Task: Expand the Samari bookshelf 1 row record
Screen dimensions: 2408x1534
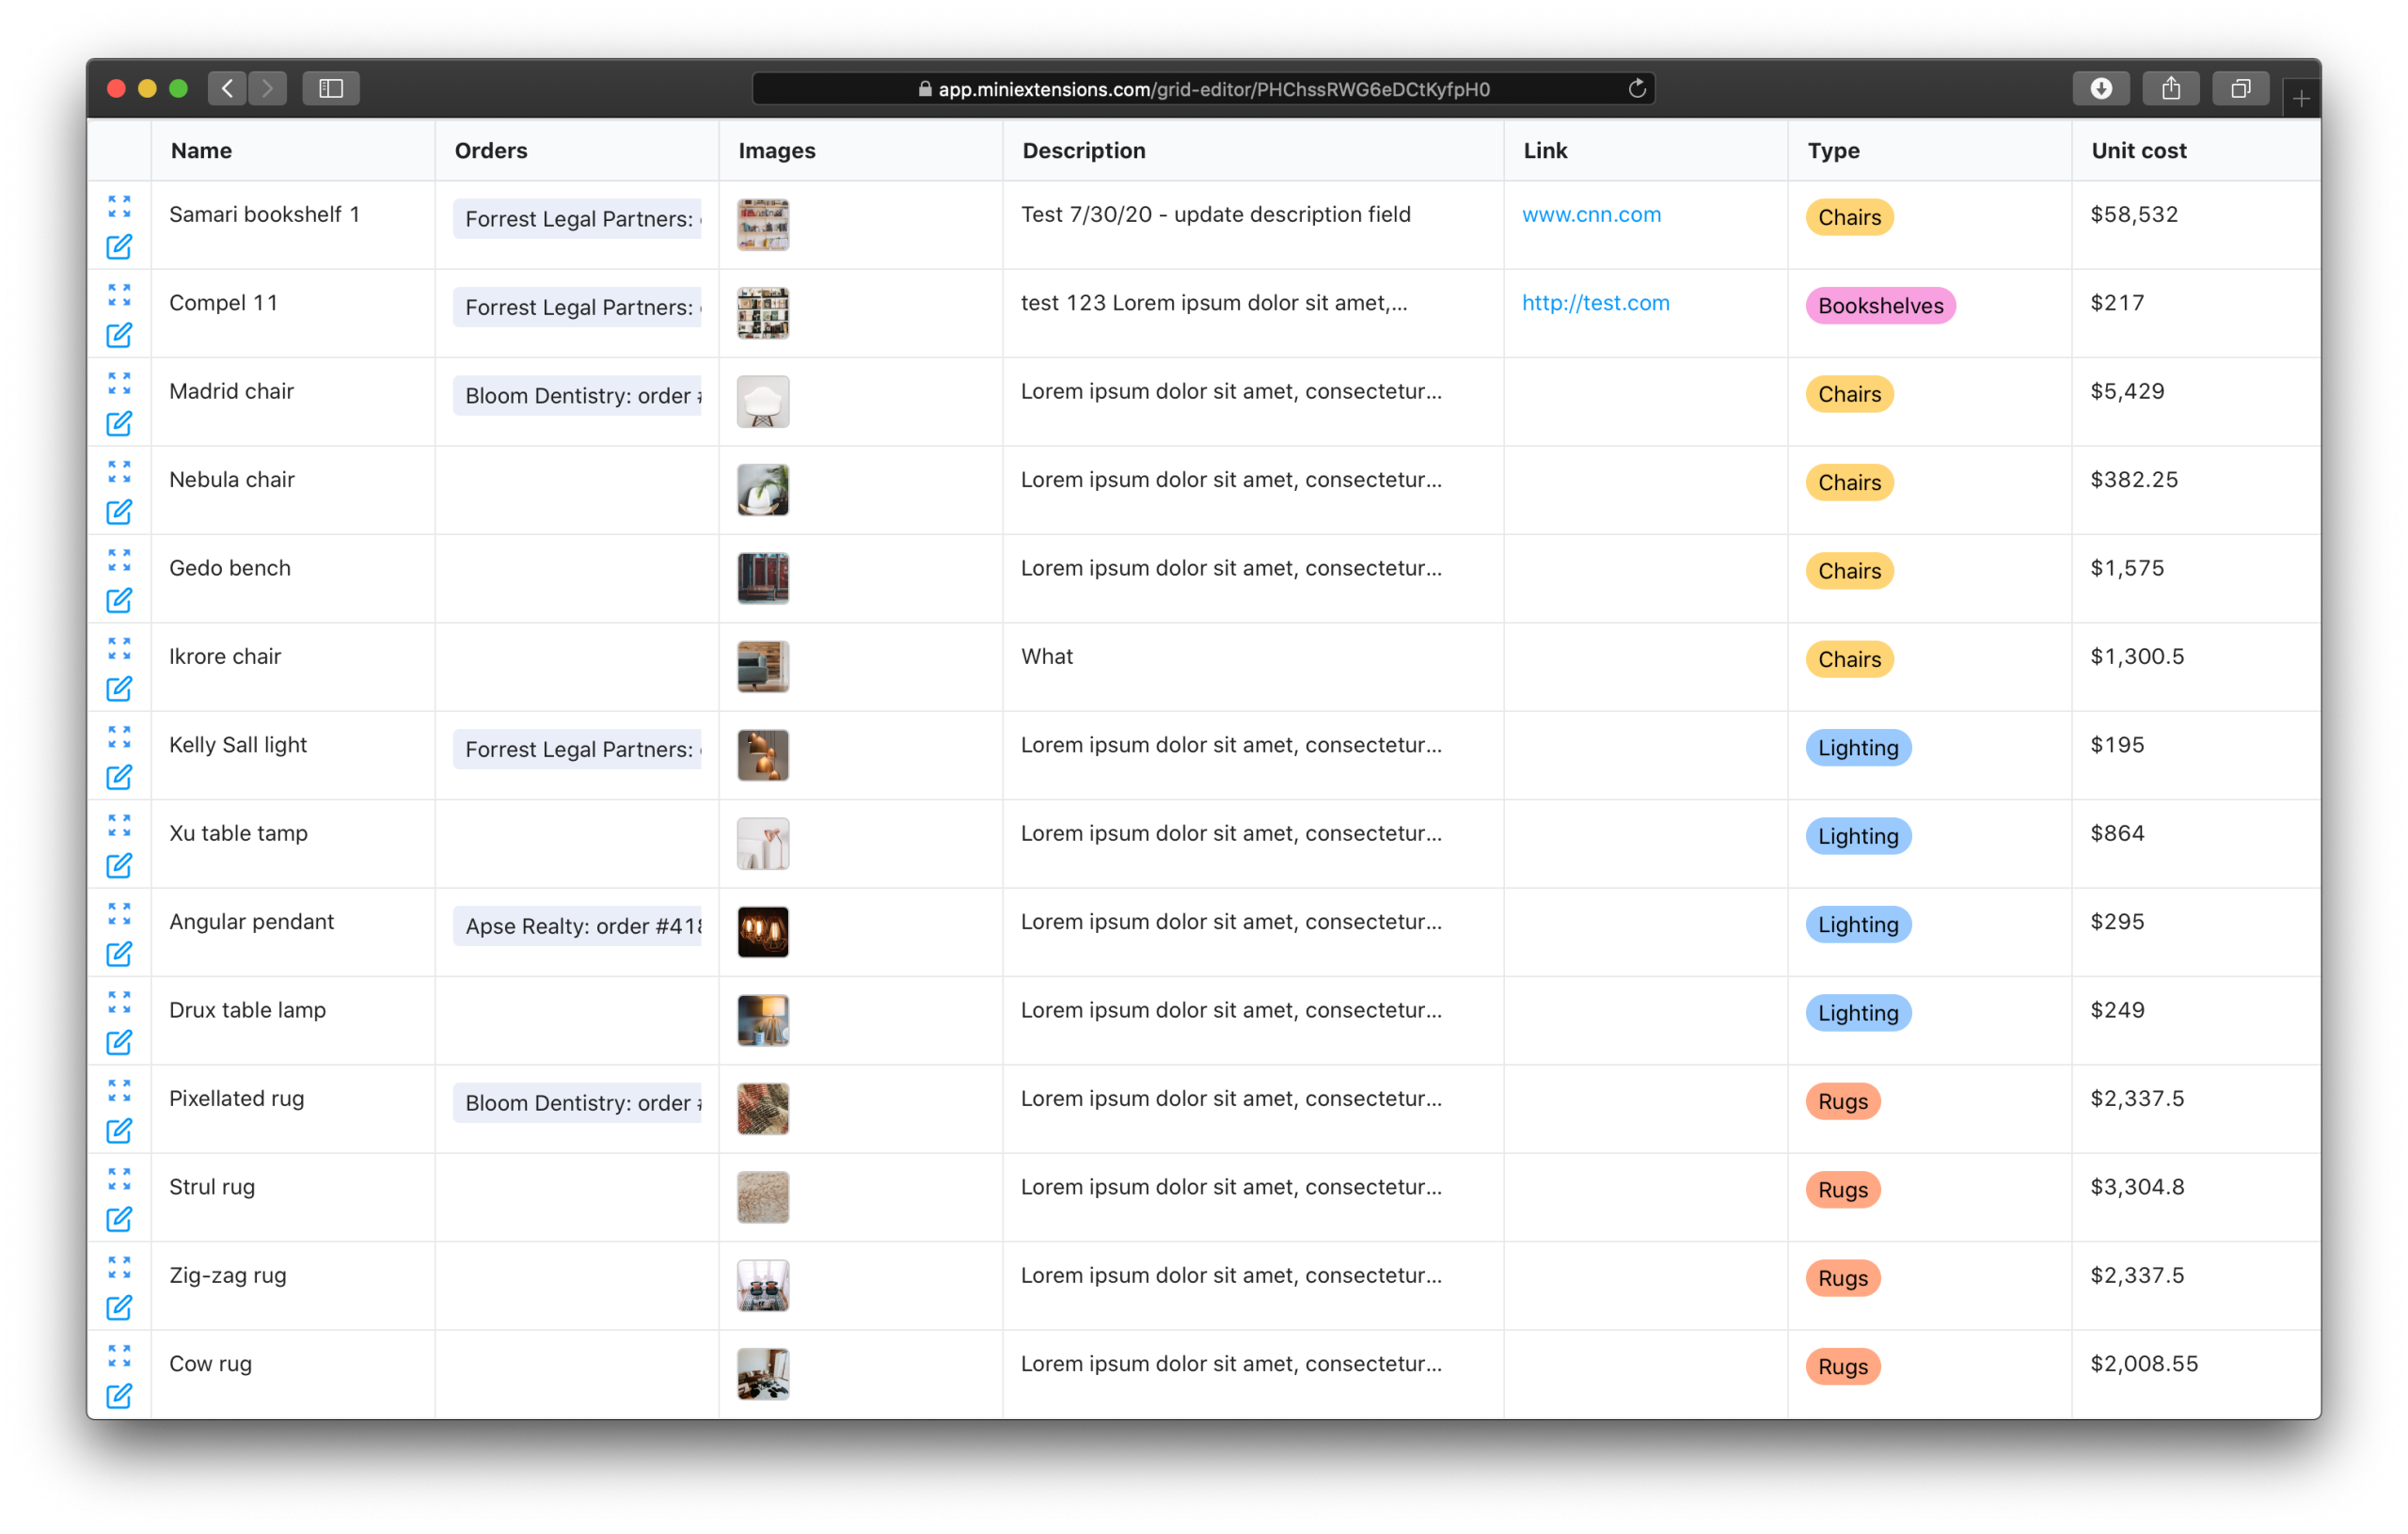Action: (119, 206)
